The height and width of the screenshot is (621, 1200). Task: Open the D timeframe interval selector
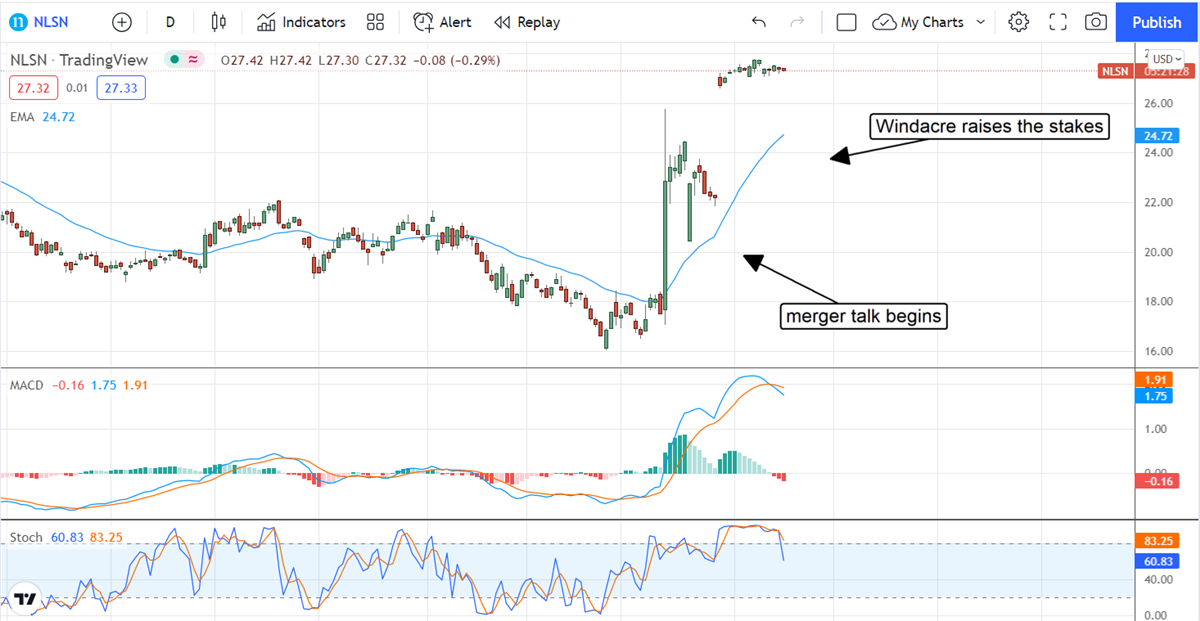click(x=170, y=22)
